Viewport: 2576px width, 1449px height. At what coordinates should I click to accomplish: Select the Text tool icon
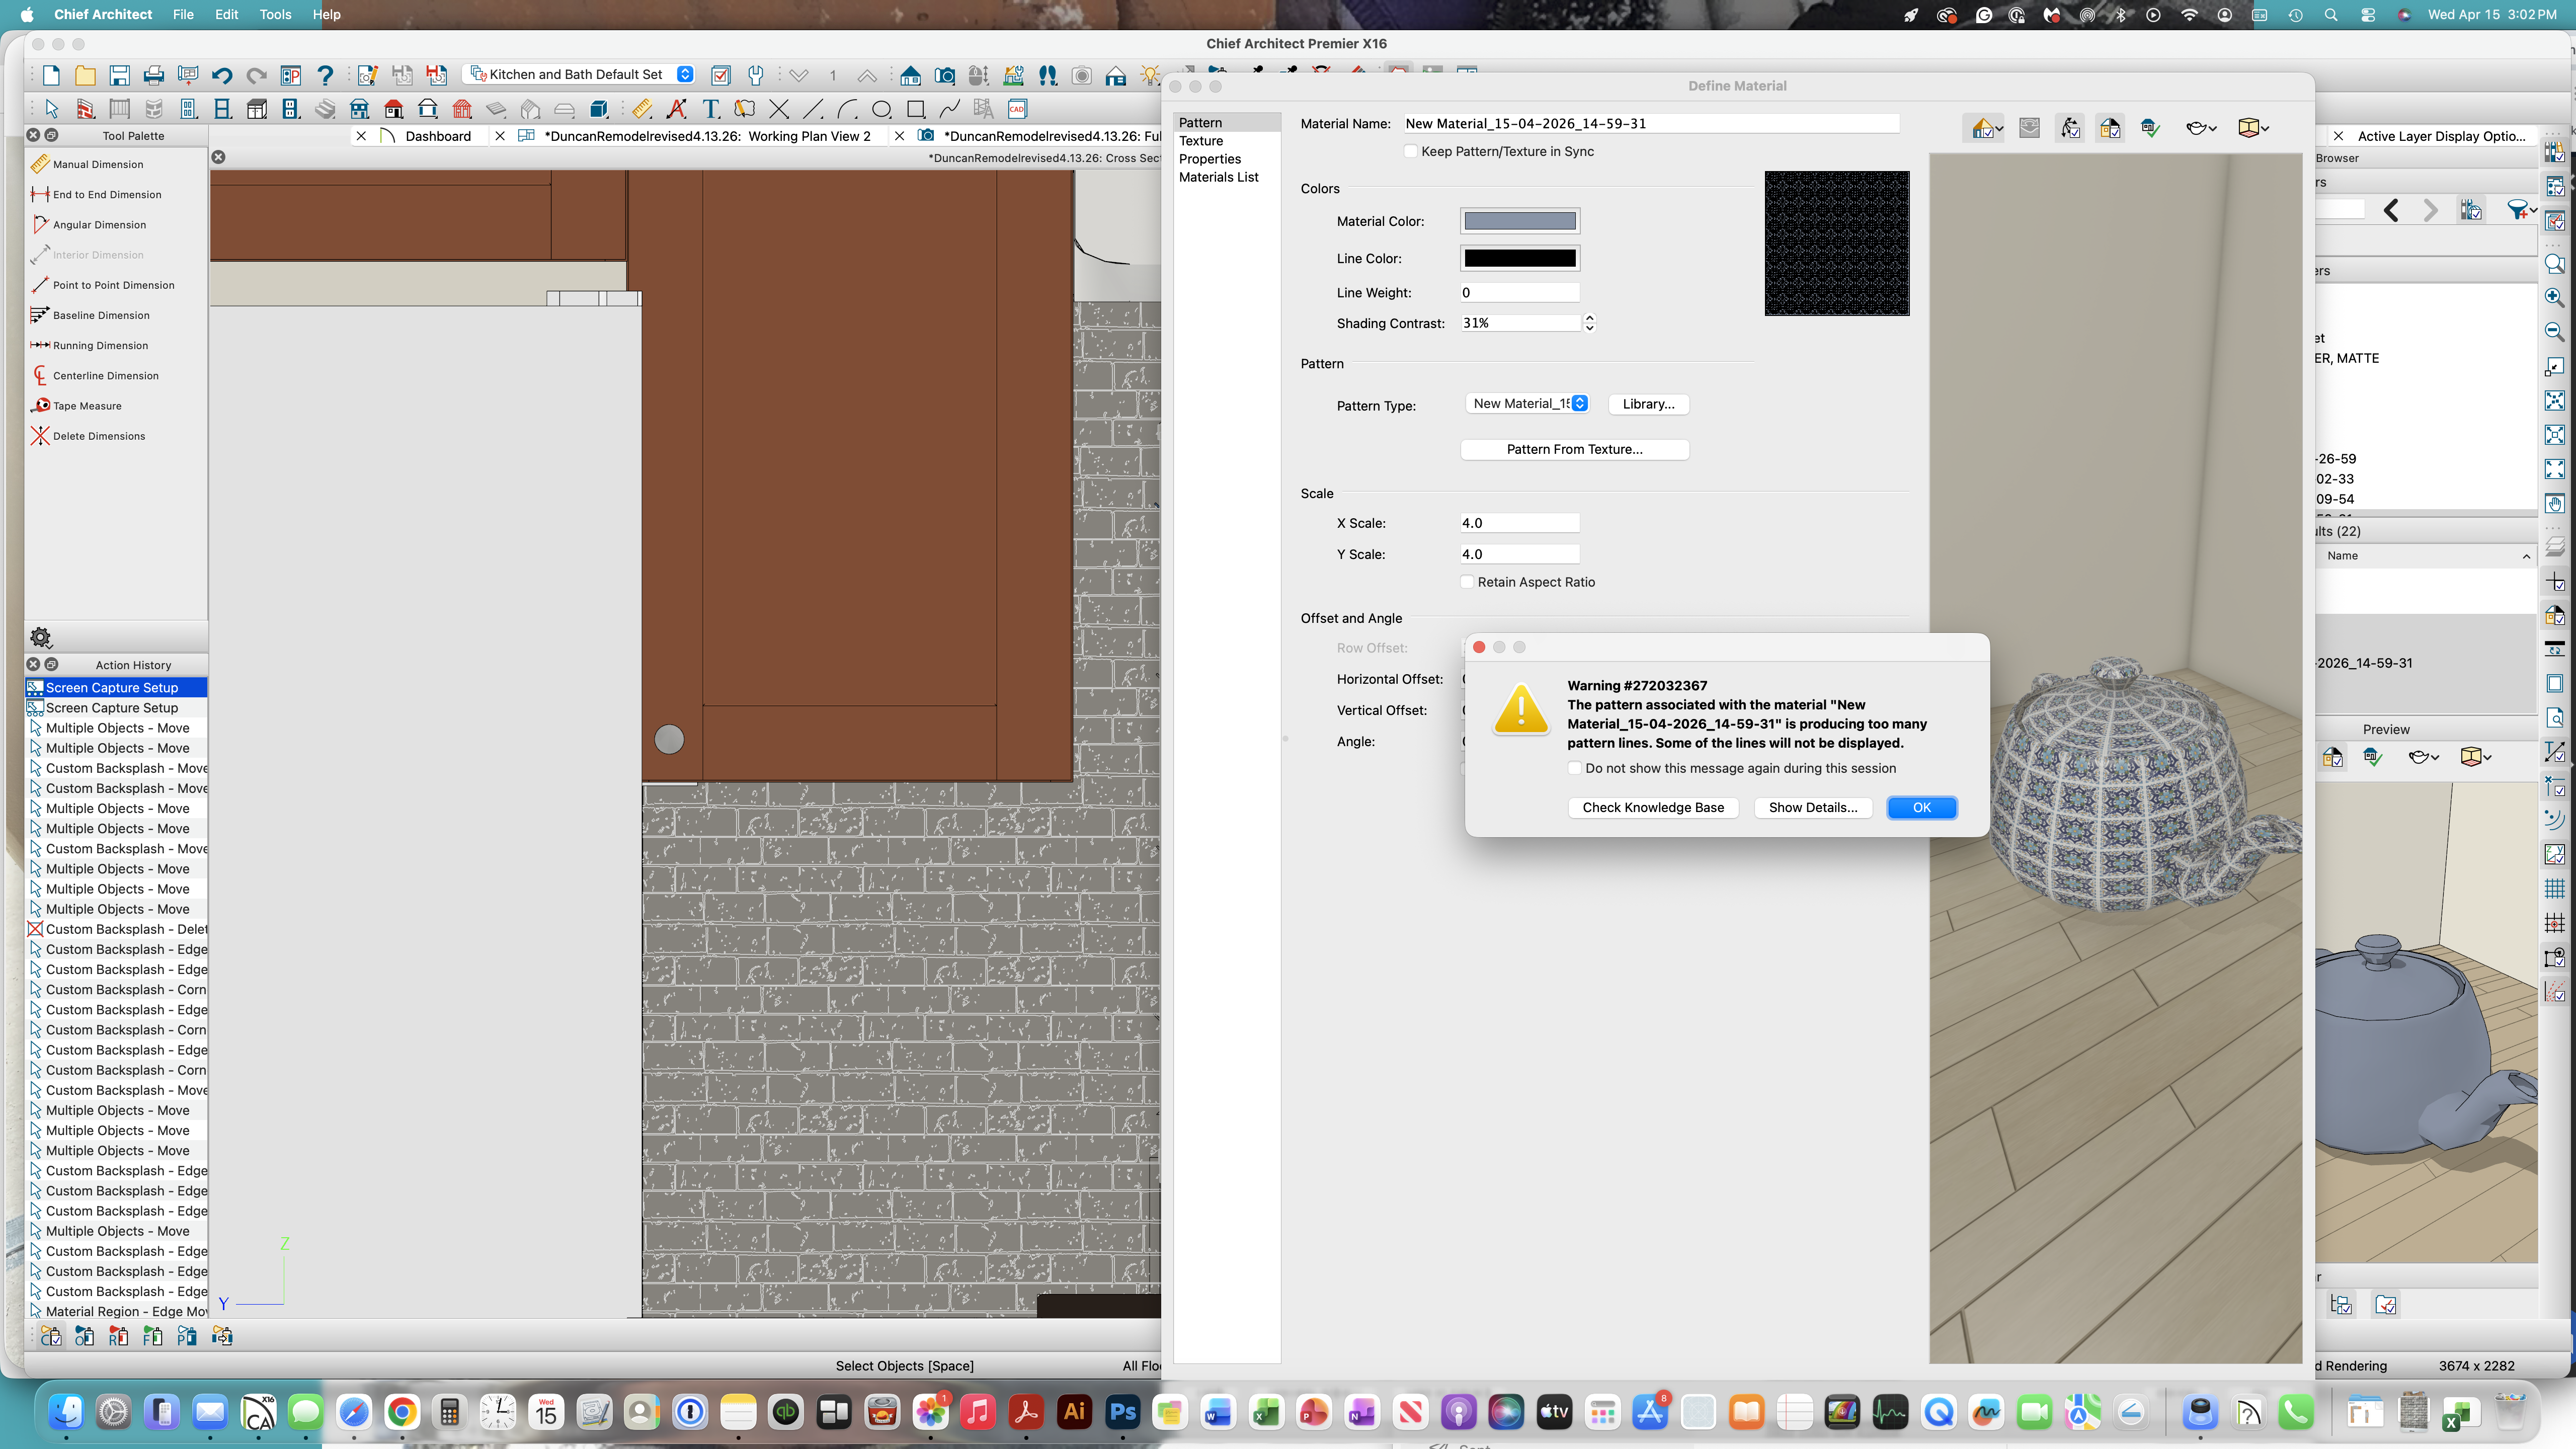point(711,109)
